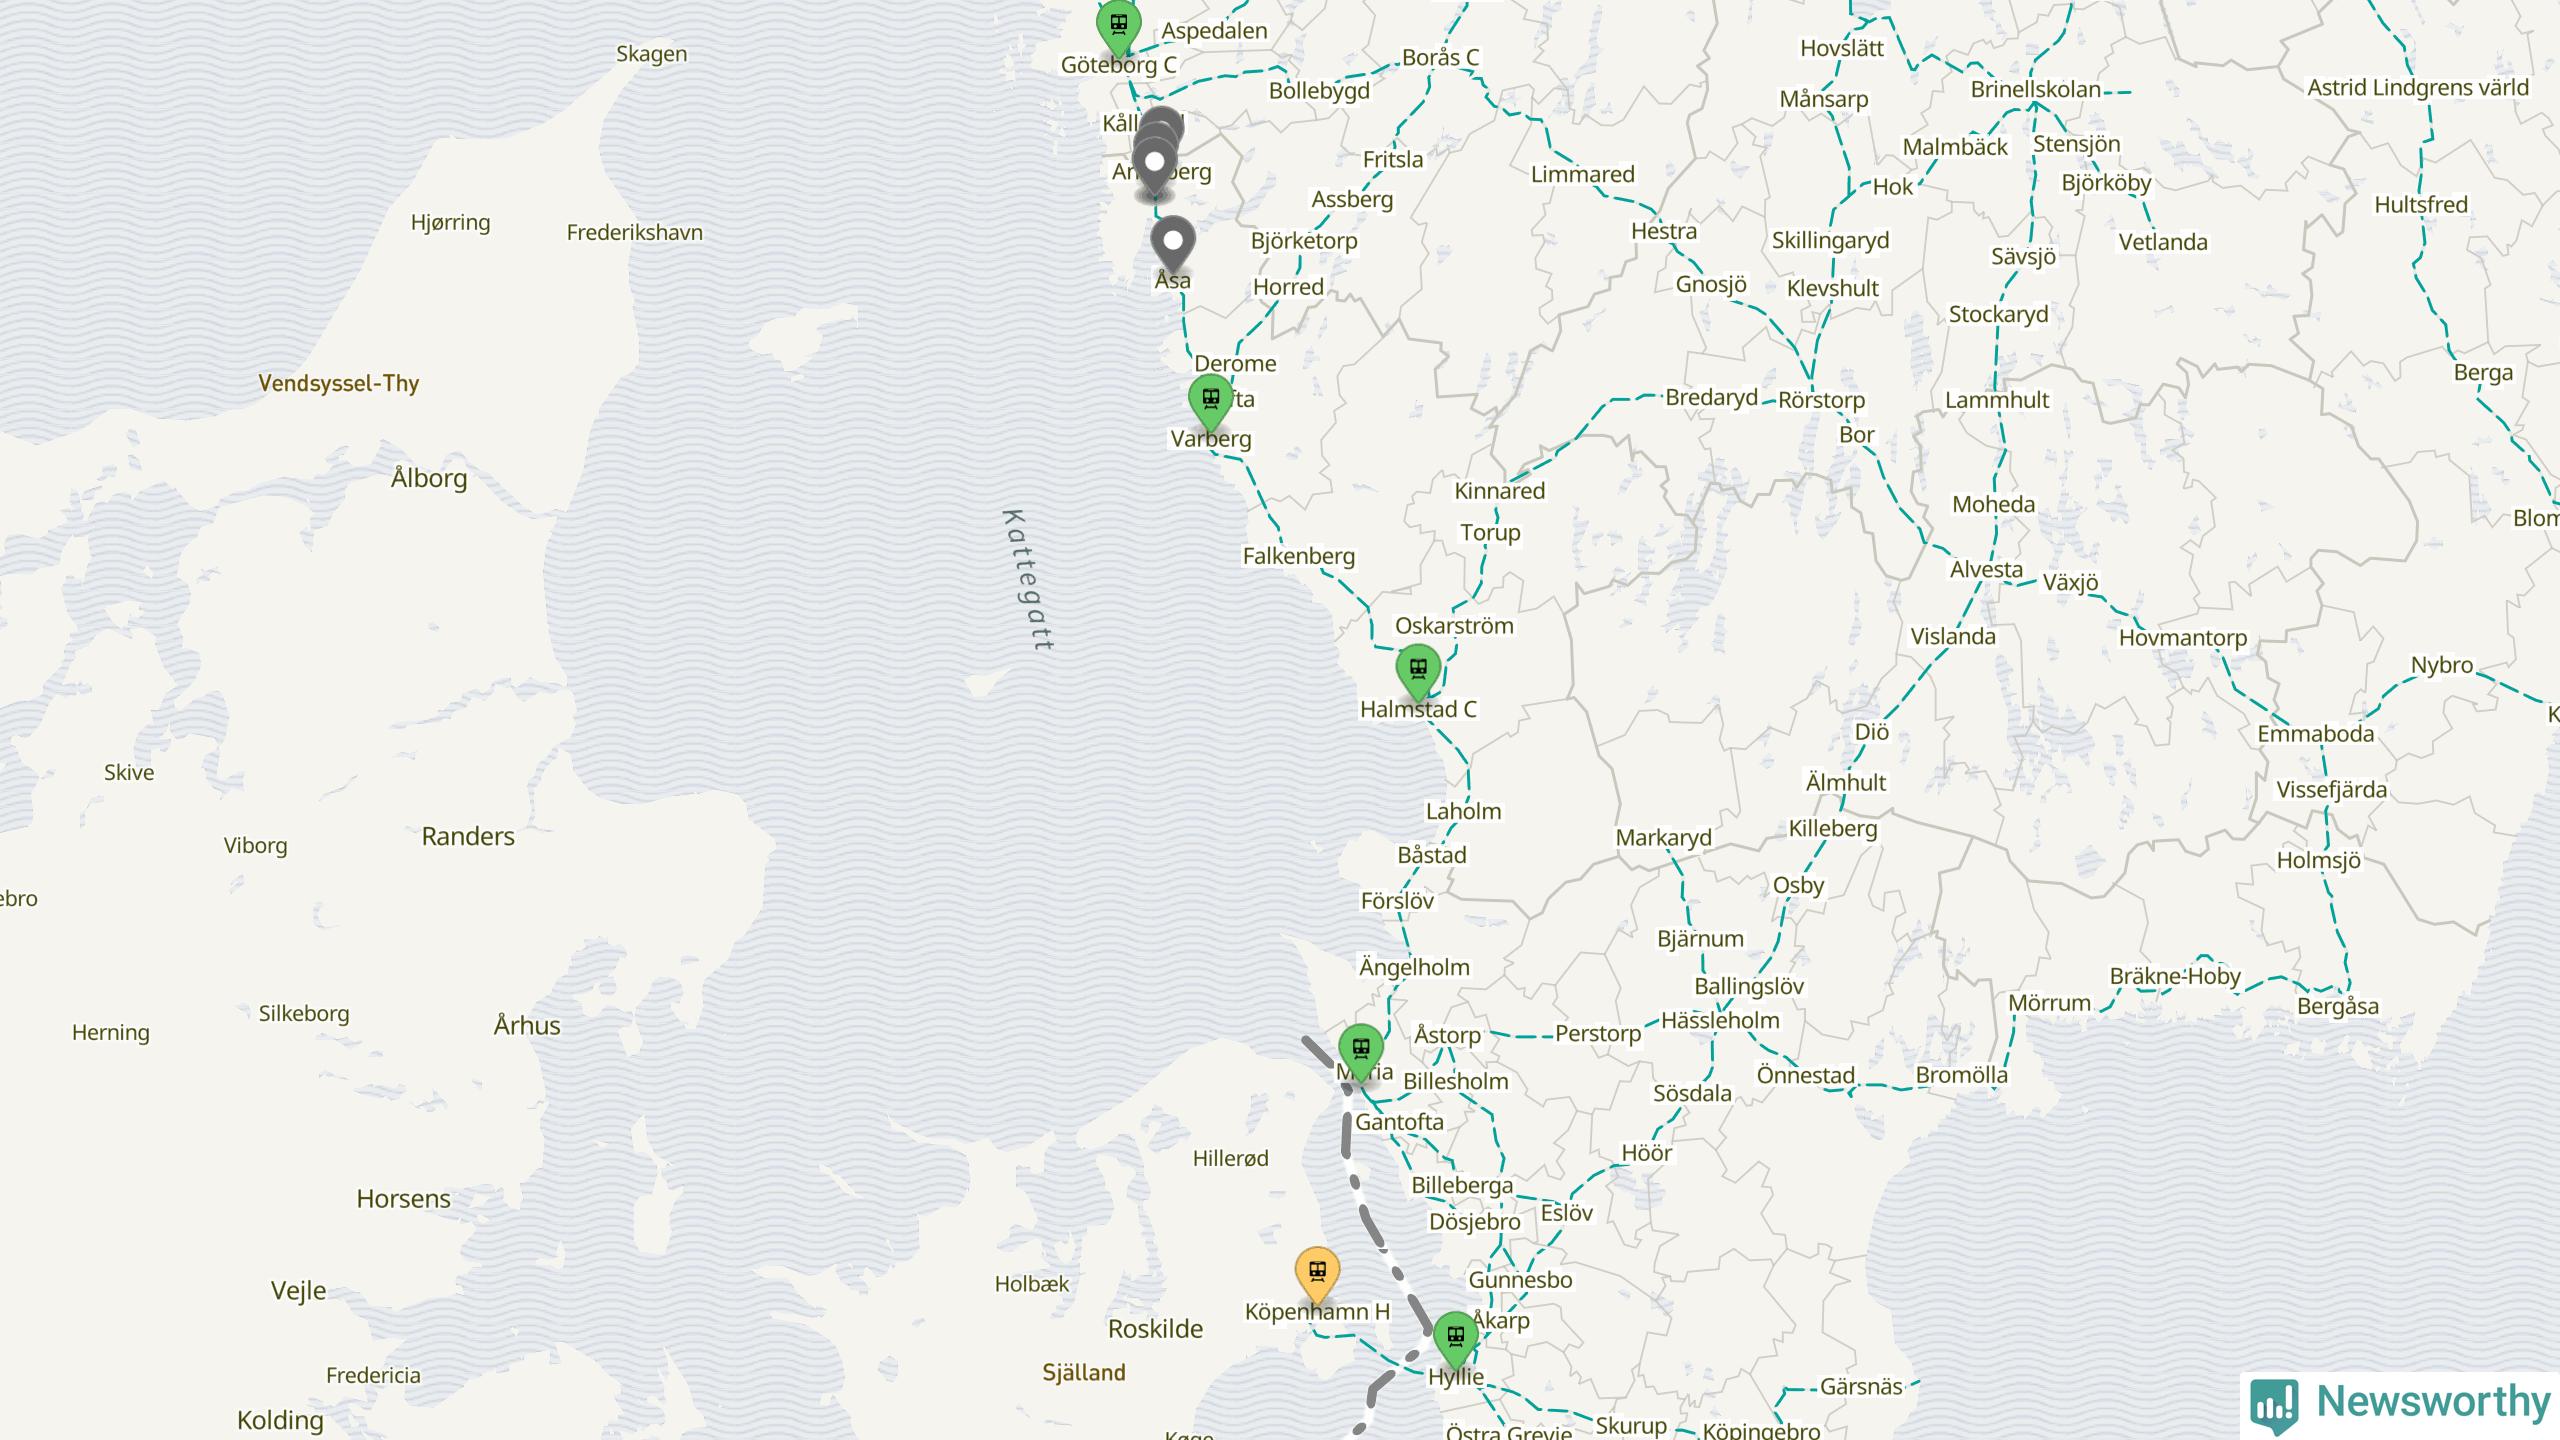Select the Hässleholm station label
The width and height of the screenshot is (2560, 1440).
(1720, 1021)
